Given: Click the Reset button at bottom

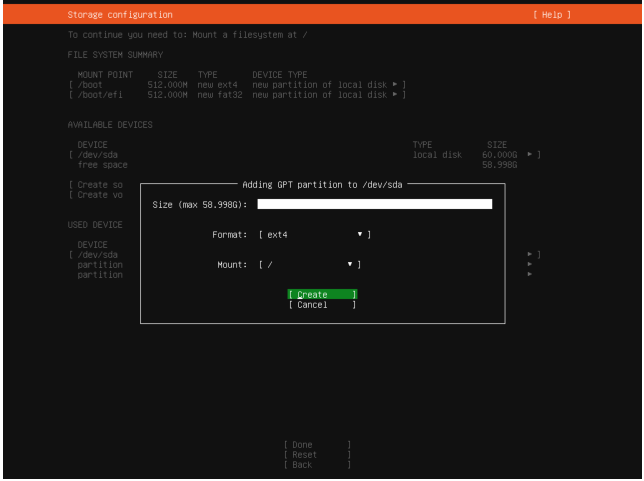Looking at the screenshot, I should point(318,455).
